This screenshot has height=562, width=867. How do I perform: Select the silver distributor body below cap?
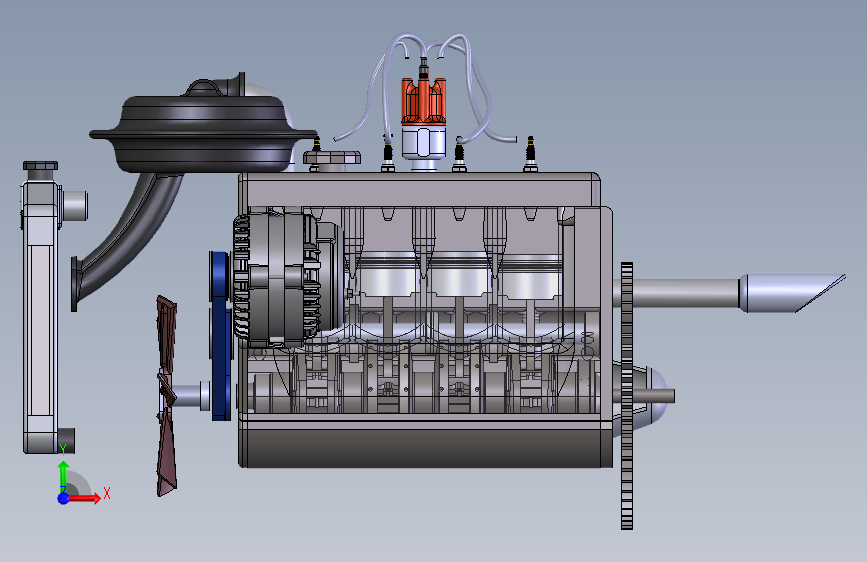point(424,141)
